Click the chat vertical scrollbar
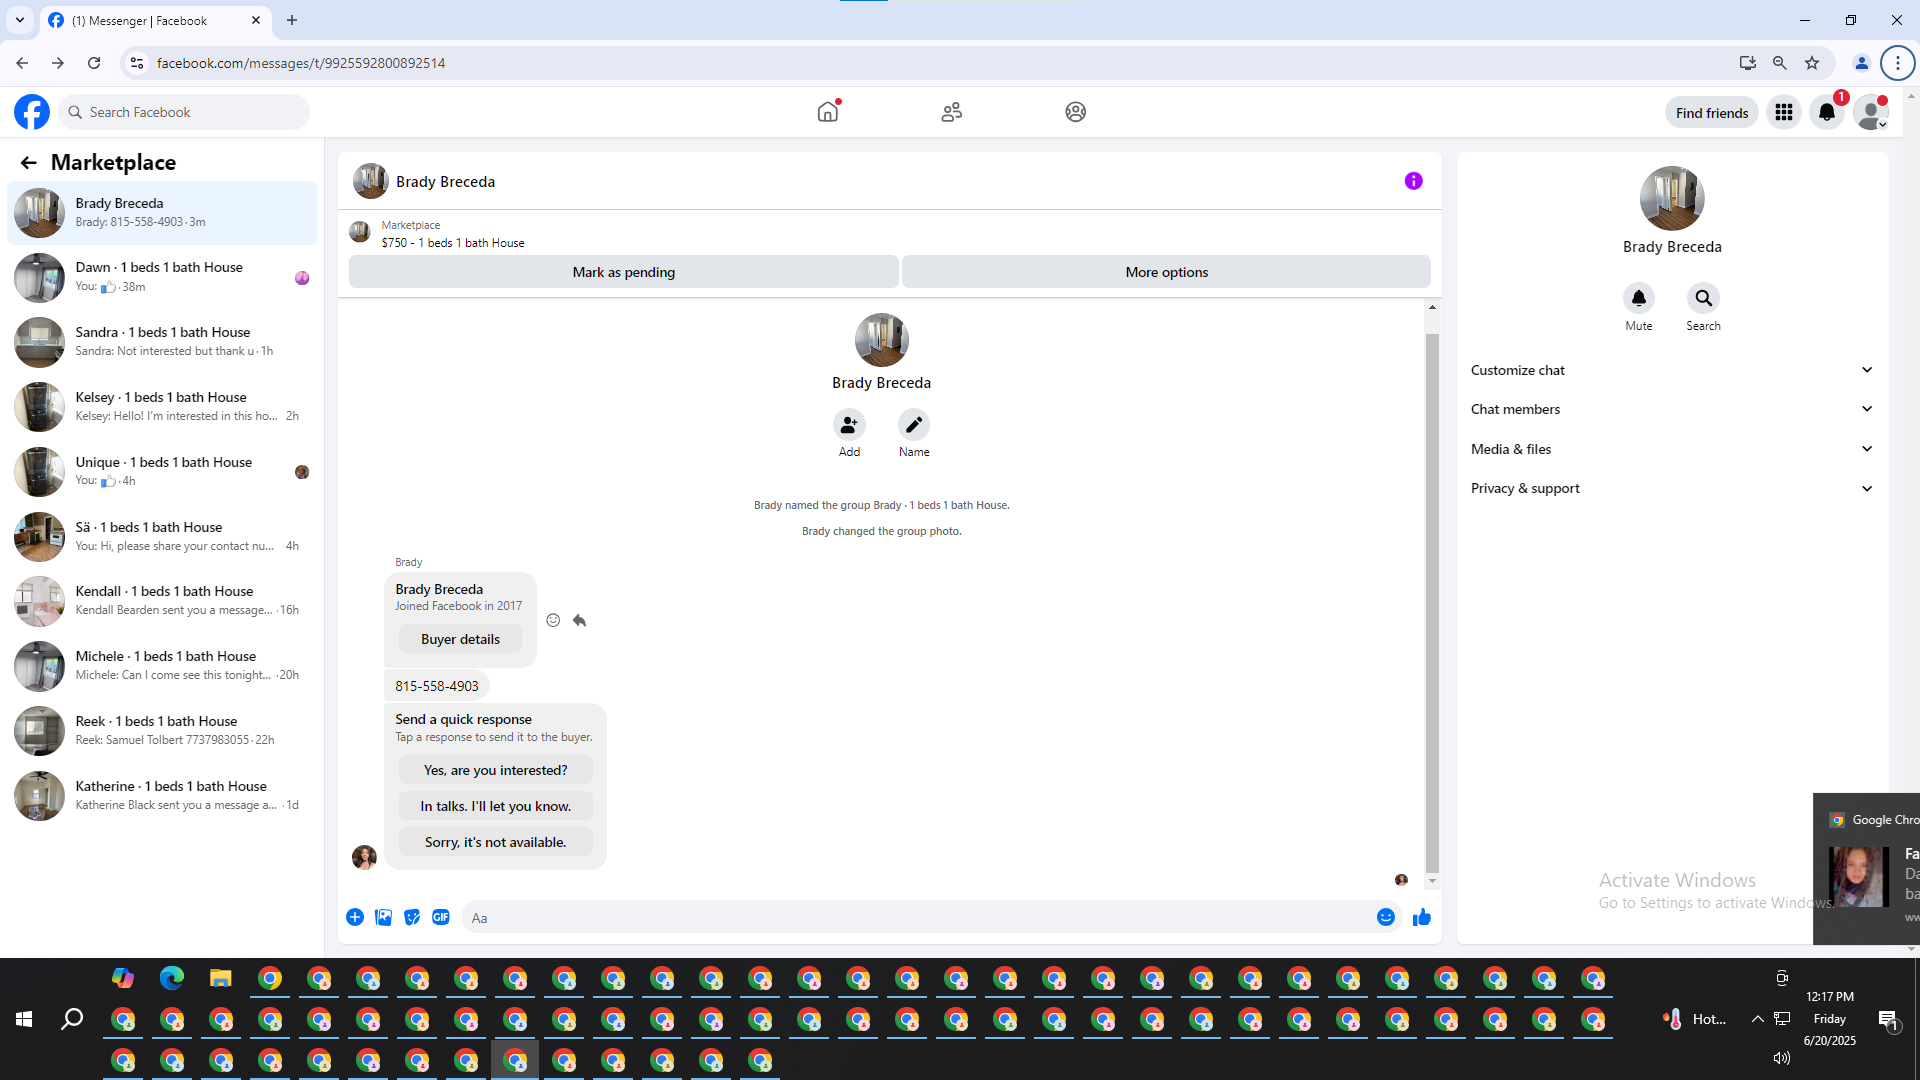 (1432, 600)
